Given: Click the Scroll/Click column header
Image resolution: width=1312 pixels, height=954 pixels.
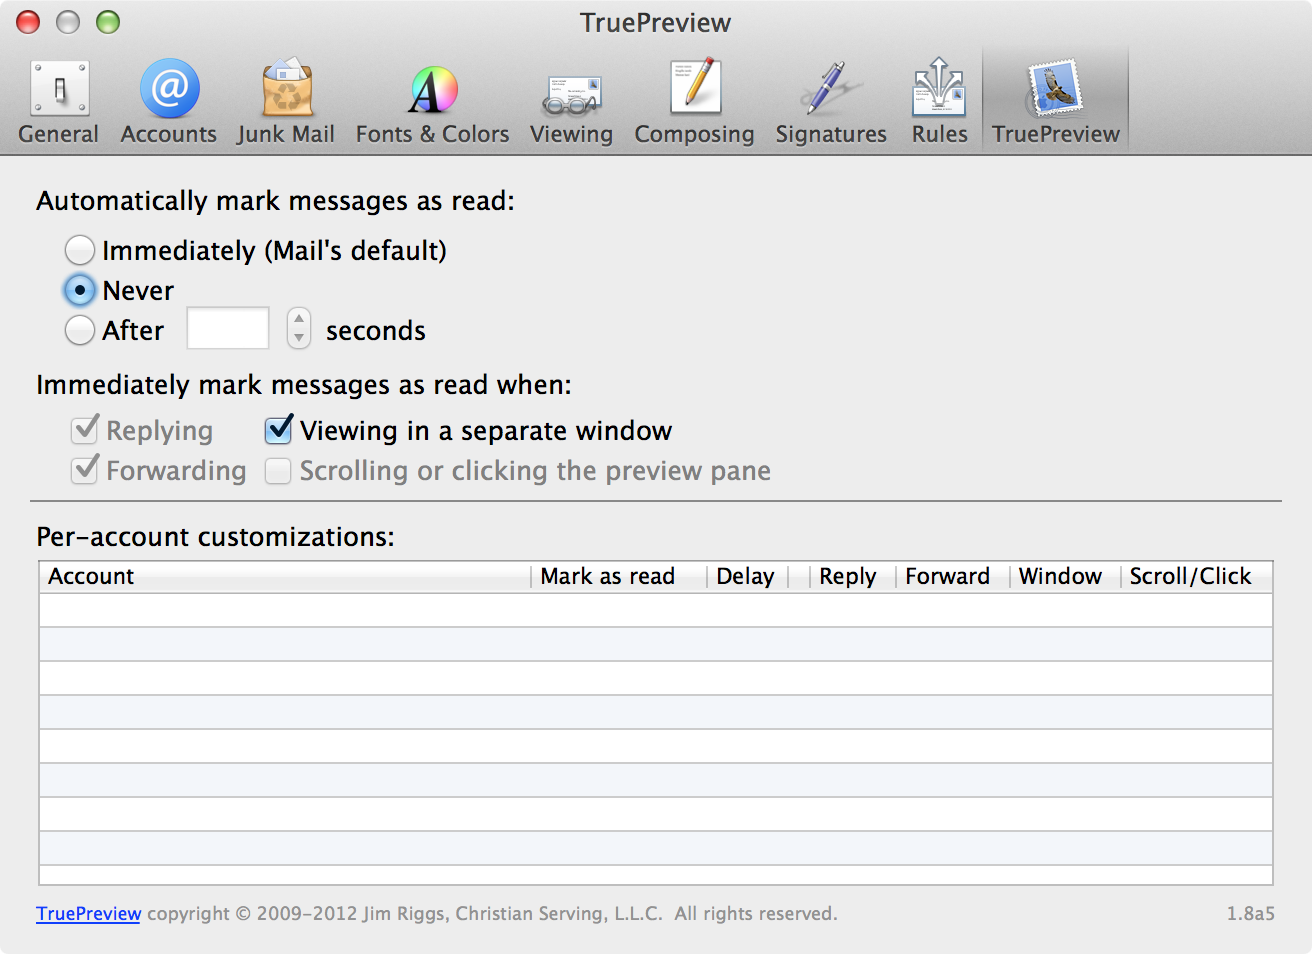Looking at the screenshot, I should pyautogui.click(x=1196, y=577).
